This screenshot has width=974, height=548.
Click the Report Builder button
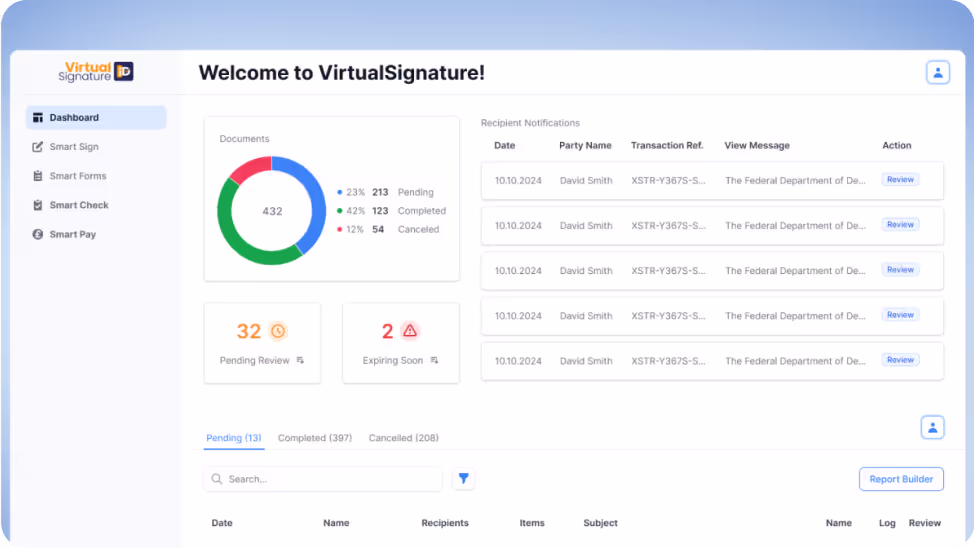[901, 479]
